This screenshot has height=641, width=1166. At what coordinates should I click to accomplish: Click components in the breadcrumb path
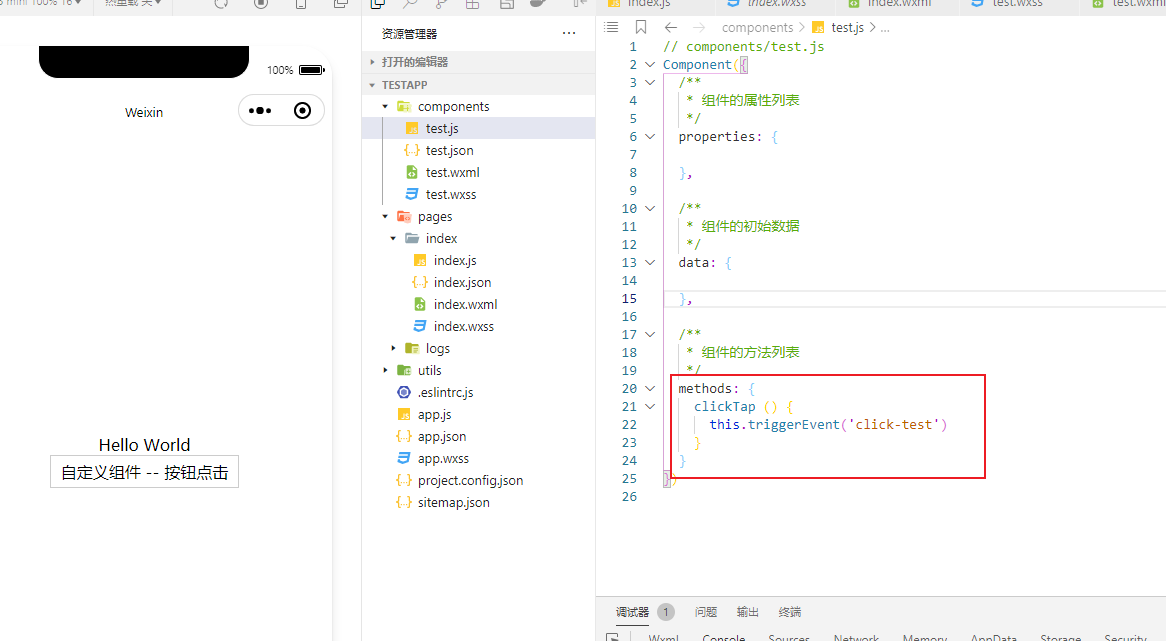[757, 28]
